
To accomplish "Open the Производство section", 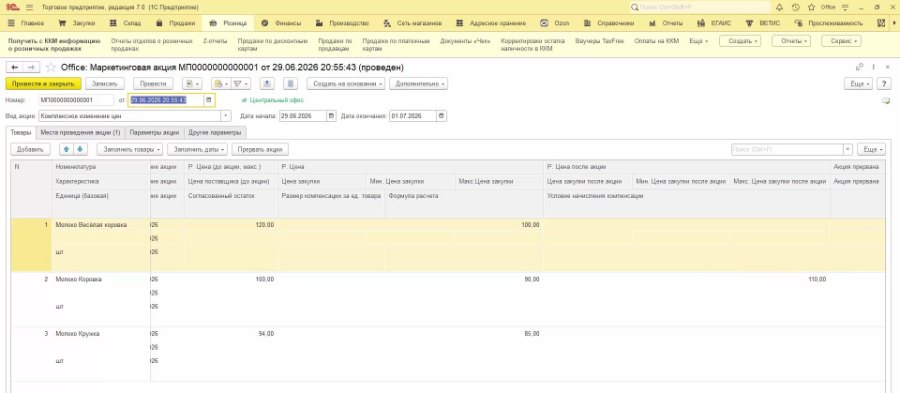I will click(x=343, y=24).
